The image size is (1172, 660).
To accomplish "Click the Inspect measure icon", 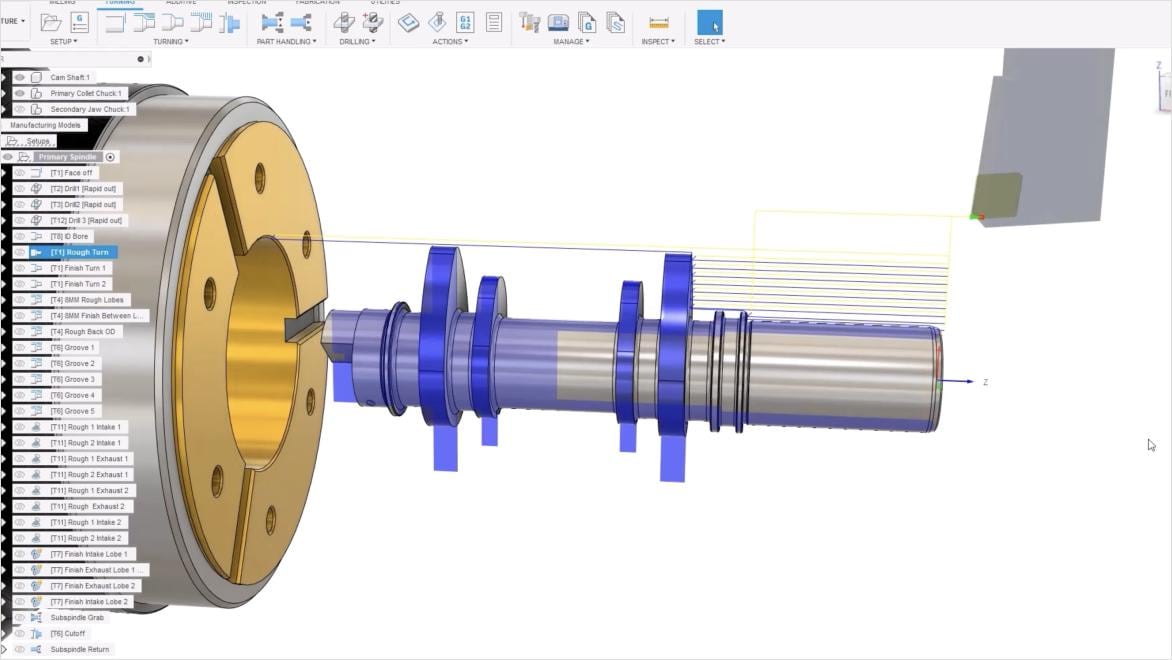I will (657, 22).
